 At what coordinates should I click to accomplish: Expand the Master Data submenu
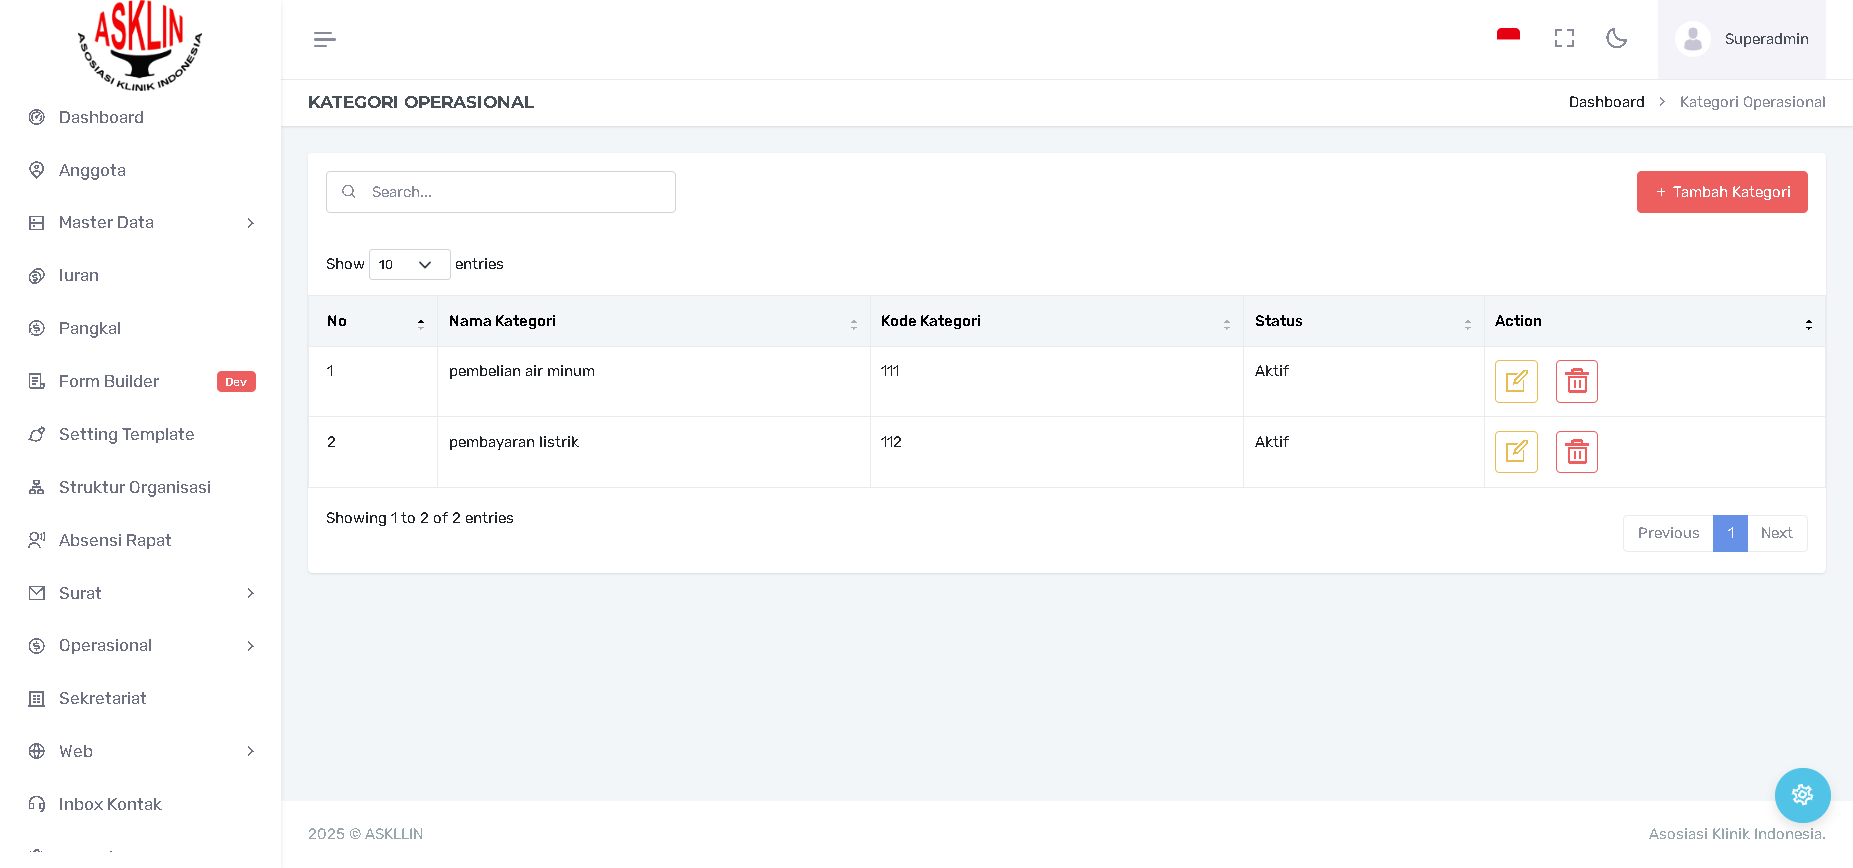point(141,223)
